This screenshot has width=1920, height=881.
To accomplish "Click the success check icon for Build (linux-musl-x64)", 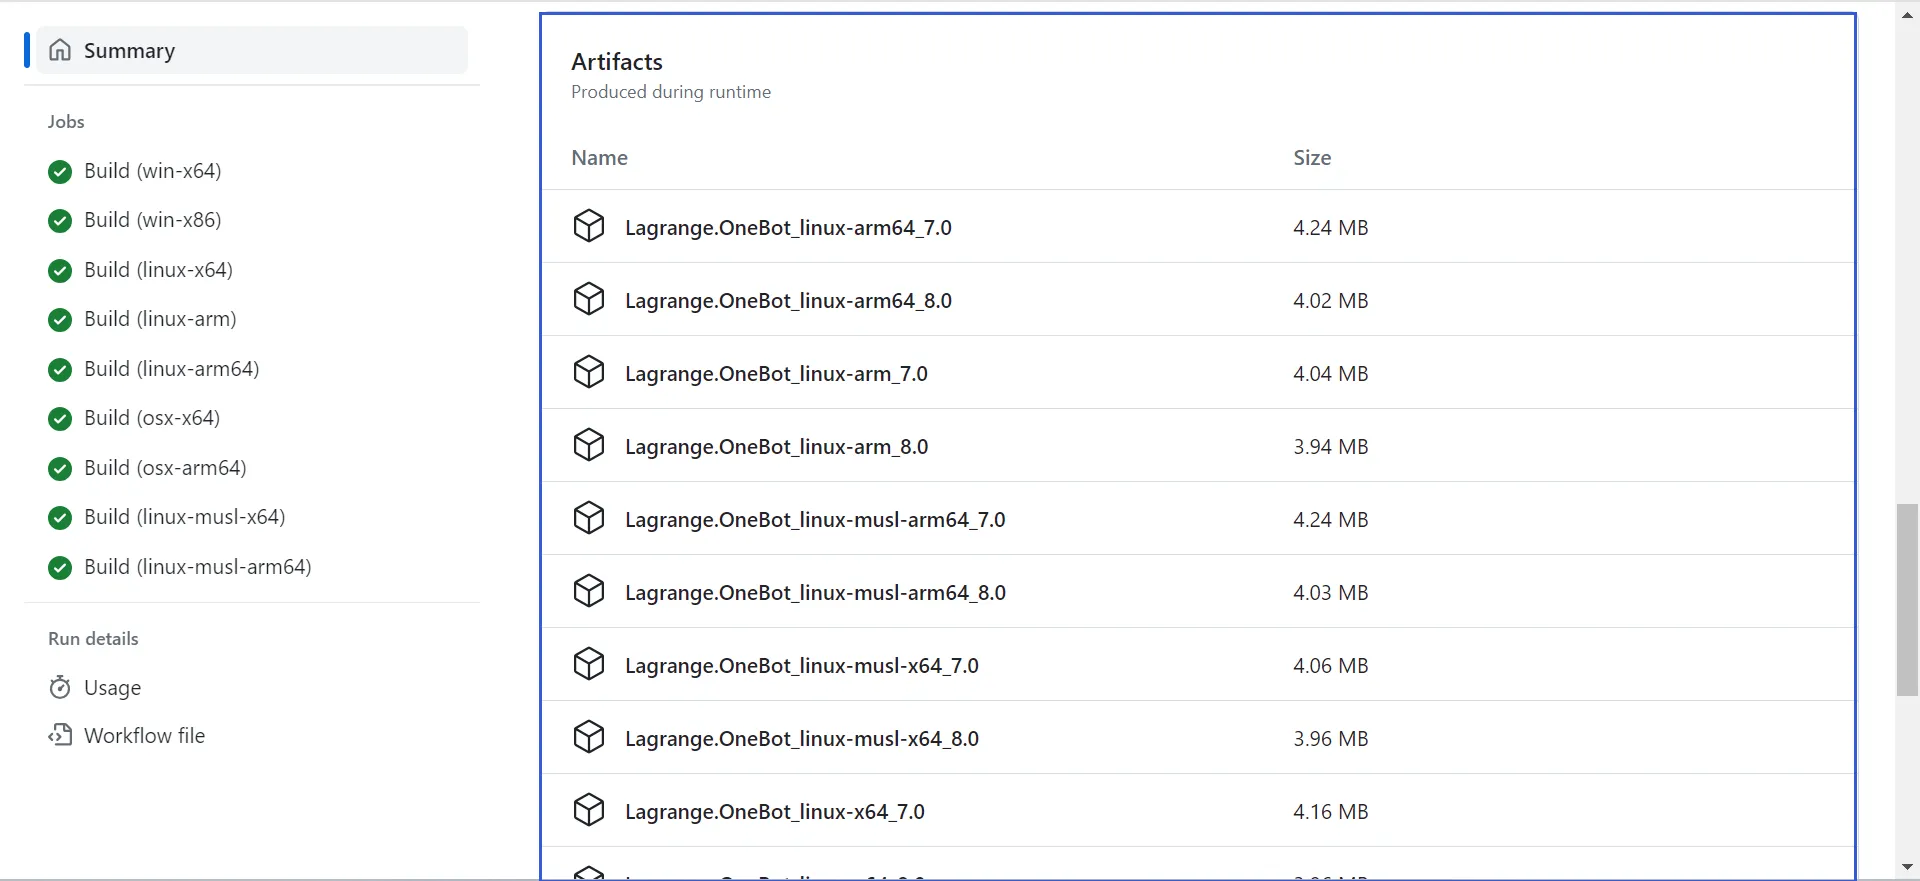I will click(x=60, y=518).
